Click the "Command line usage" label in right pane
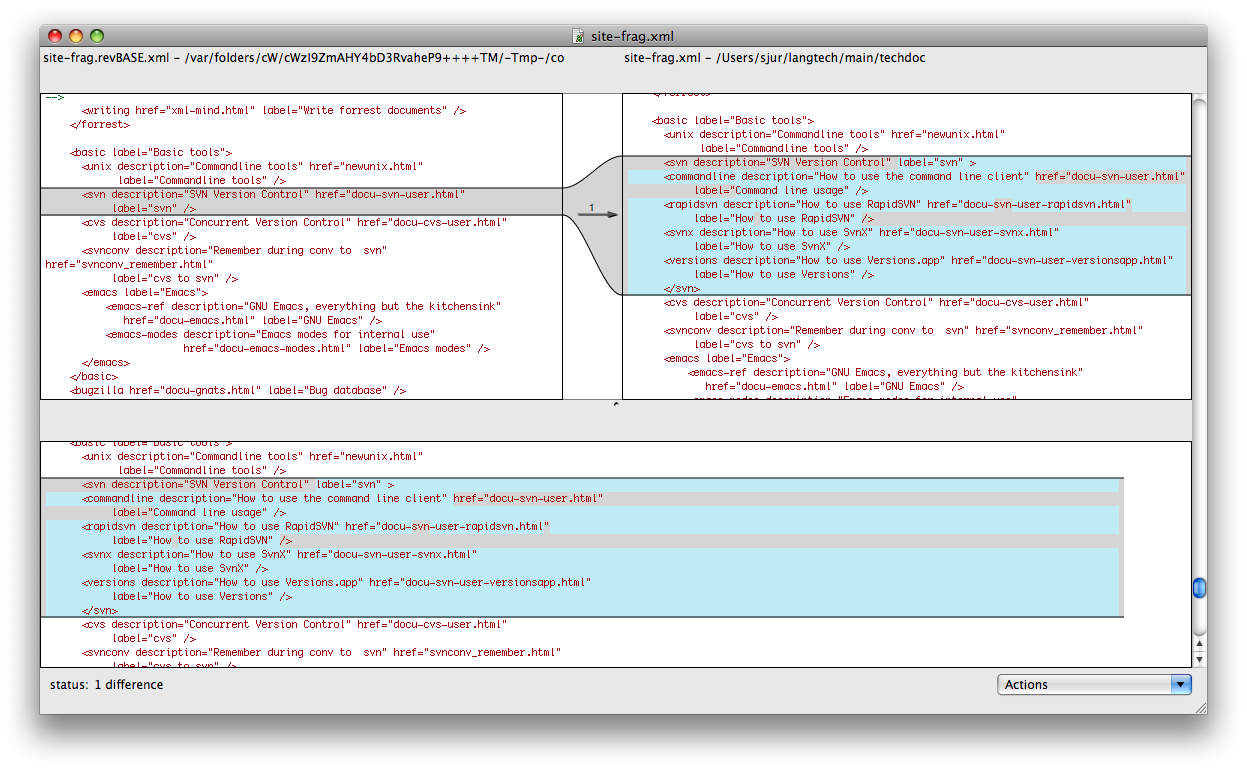The image size is (1247, 769). click(781, 190)
